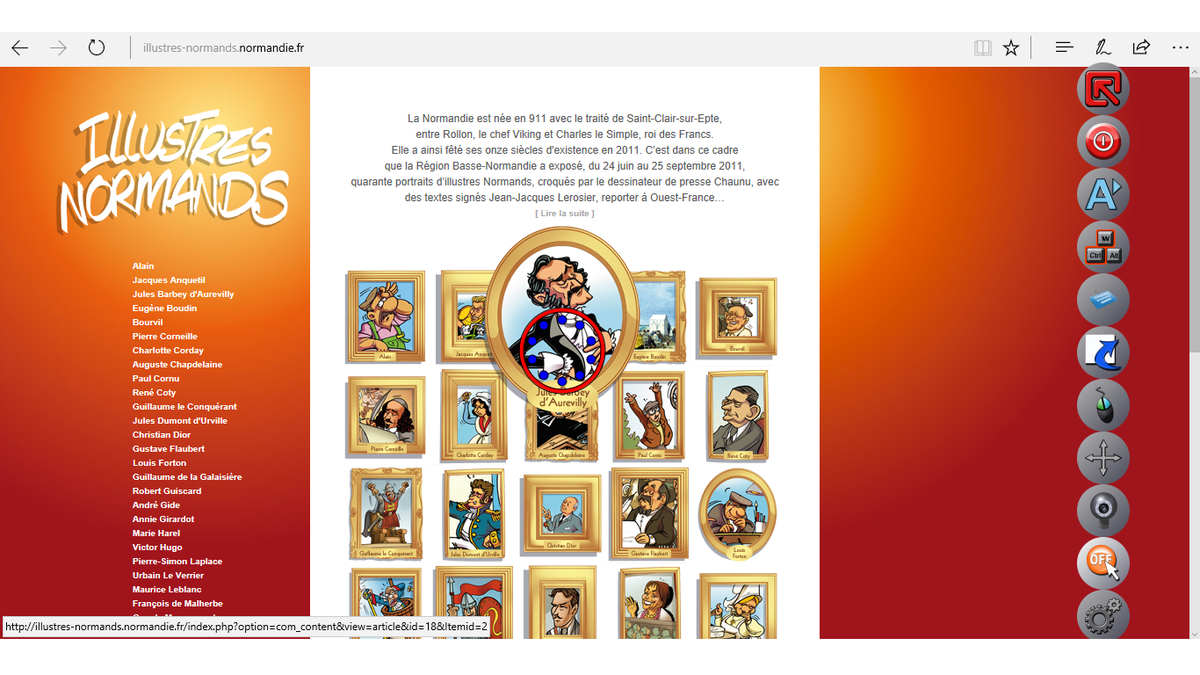Click the web note pen icon
The height and width of the screenshot is (675, 1200).
1103,47
